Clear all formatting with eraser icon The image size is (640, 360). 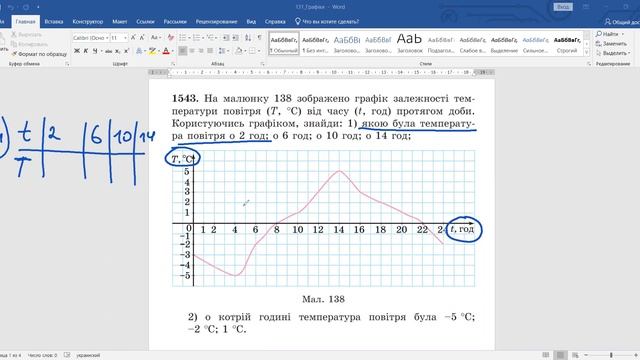click(171, 38)
